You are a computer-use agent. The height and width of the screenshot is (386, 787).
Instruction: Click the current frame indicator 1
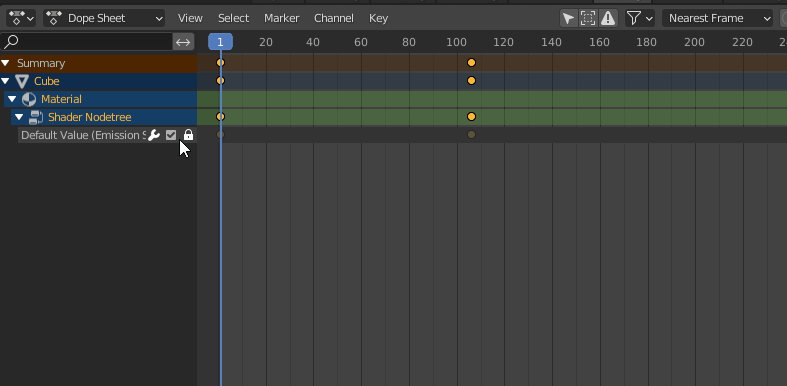point(220,42)
